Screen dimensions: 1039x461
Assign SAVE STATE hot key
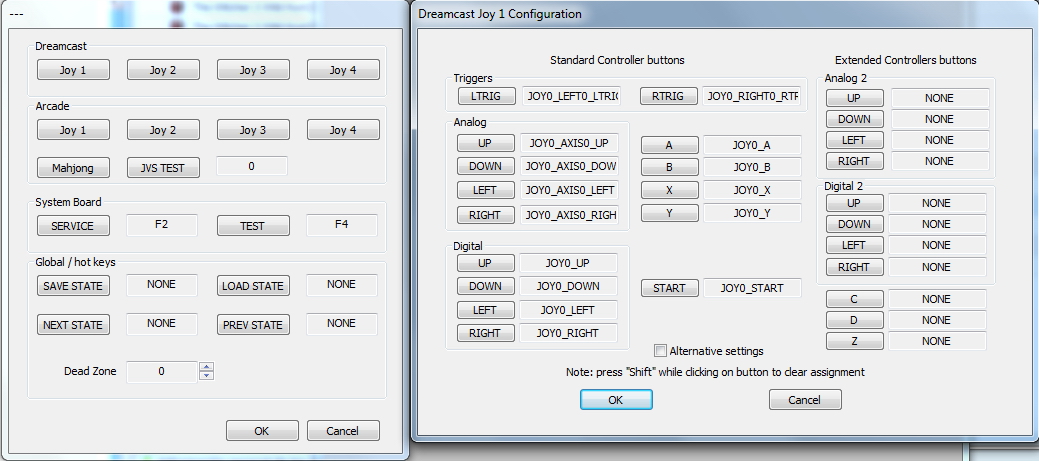tap(73, 285)
